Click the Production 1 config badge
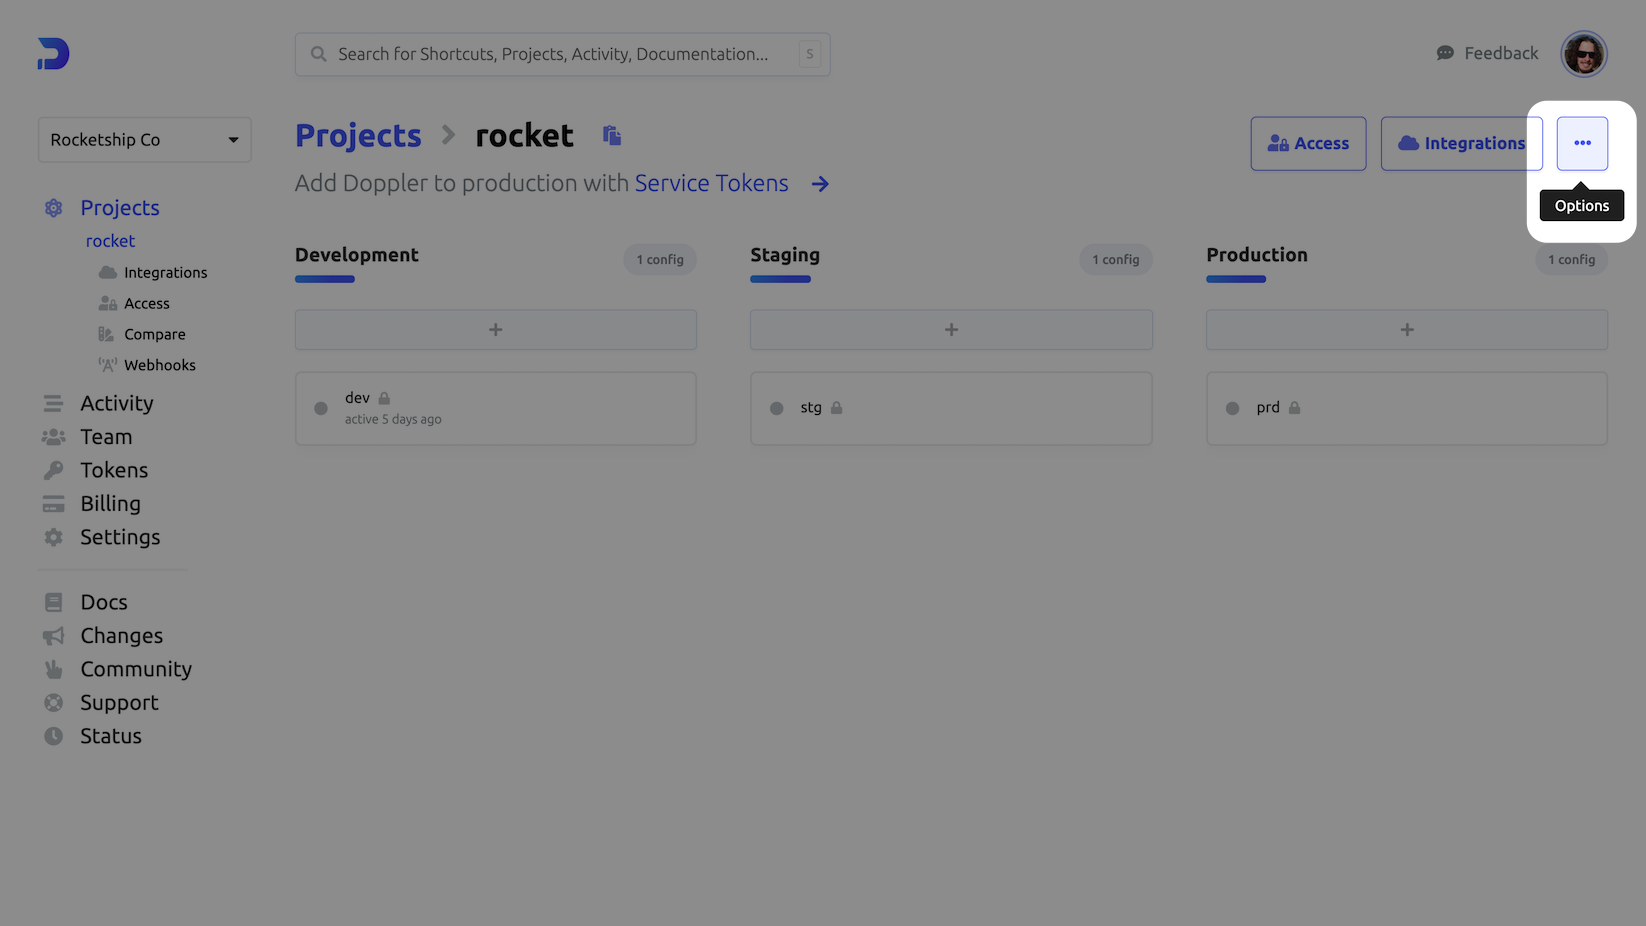 tap(1571, 259)
